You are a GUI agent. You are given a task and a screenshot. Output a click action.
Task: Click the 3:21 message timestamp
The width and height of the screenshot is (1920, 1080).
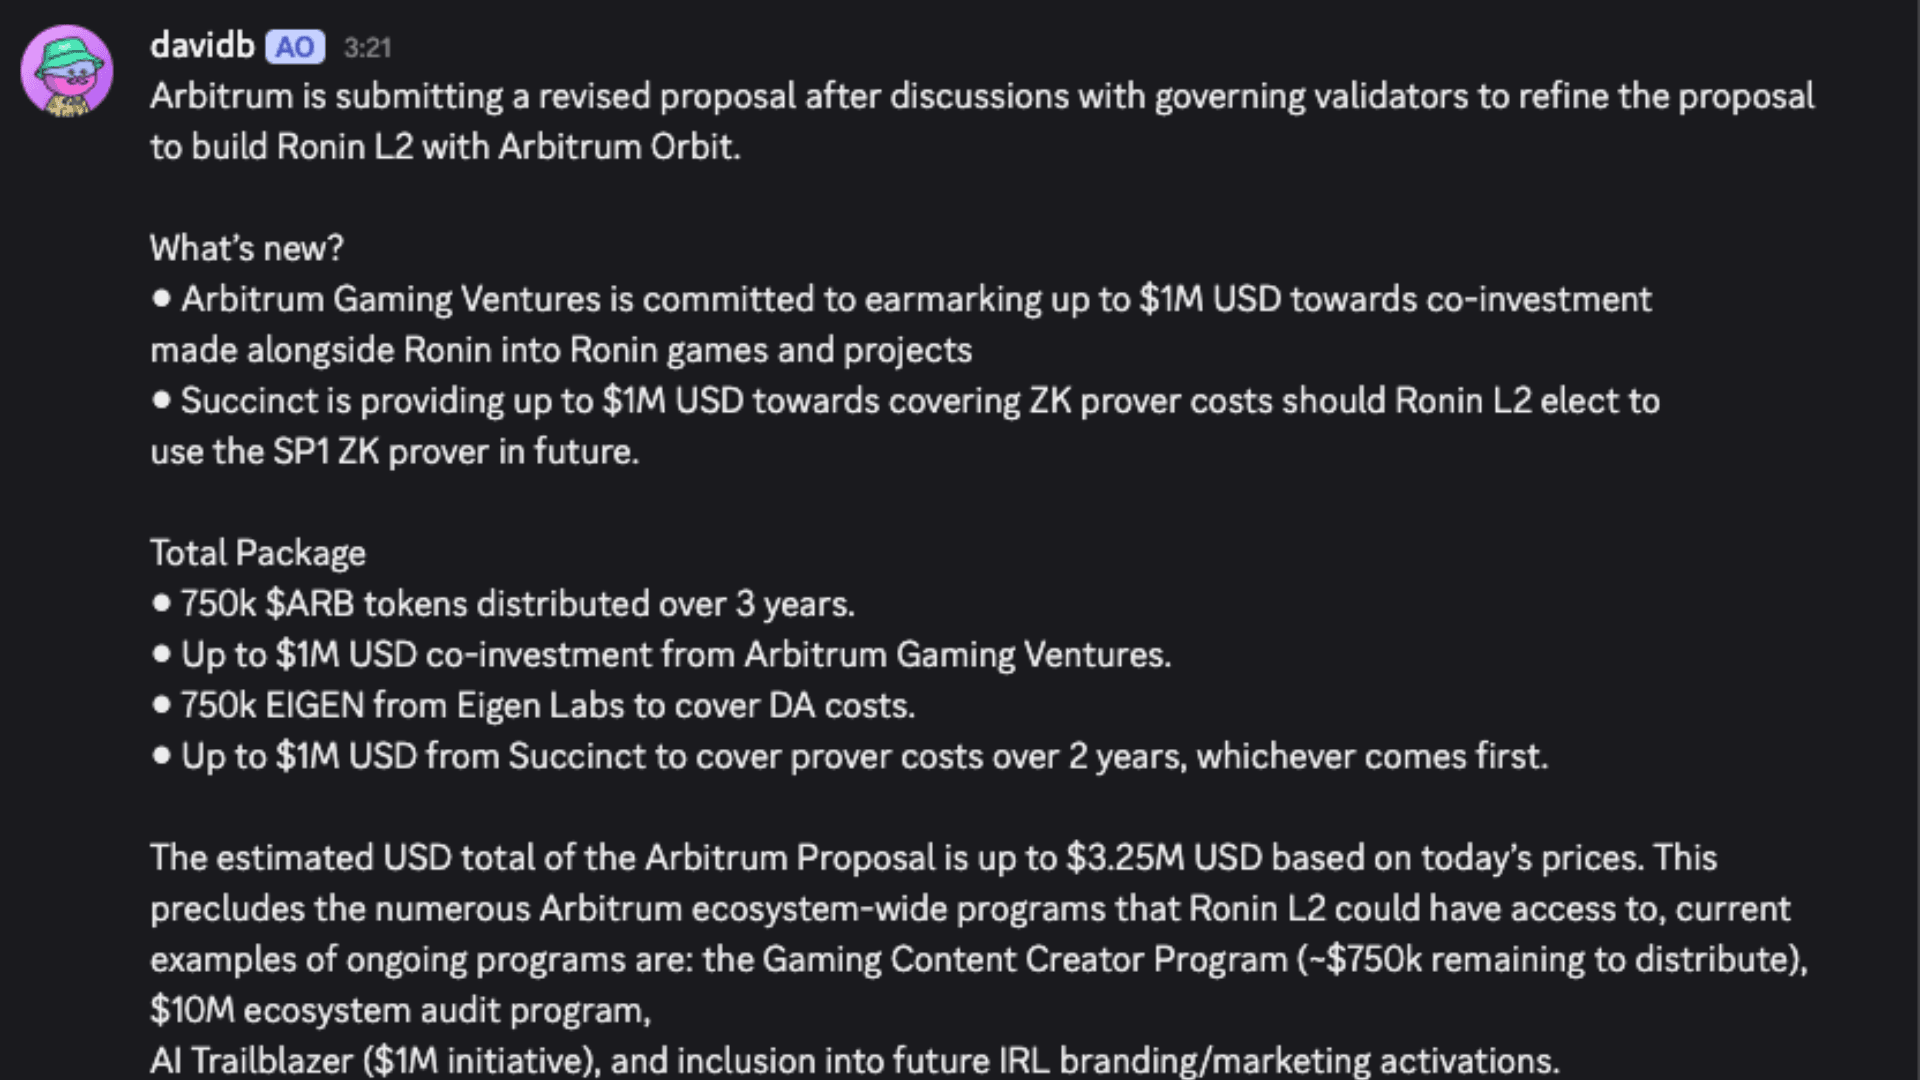point(367,48)
